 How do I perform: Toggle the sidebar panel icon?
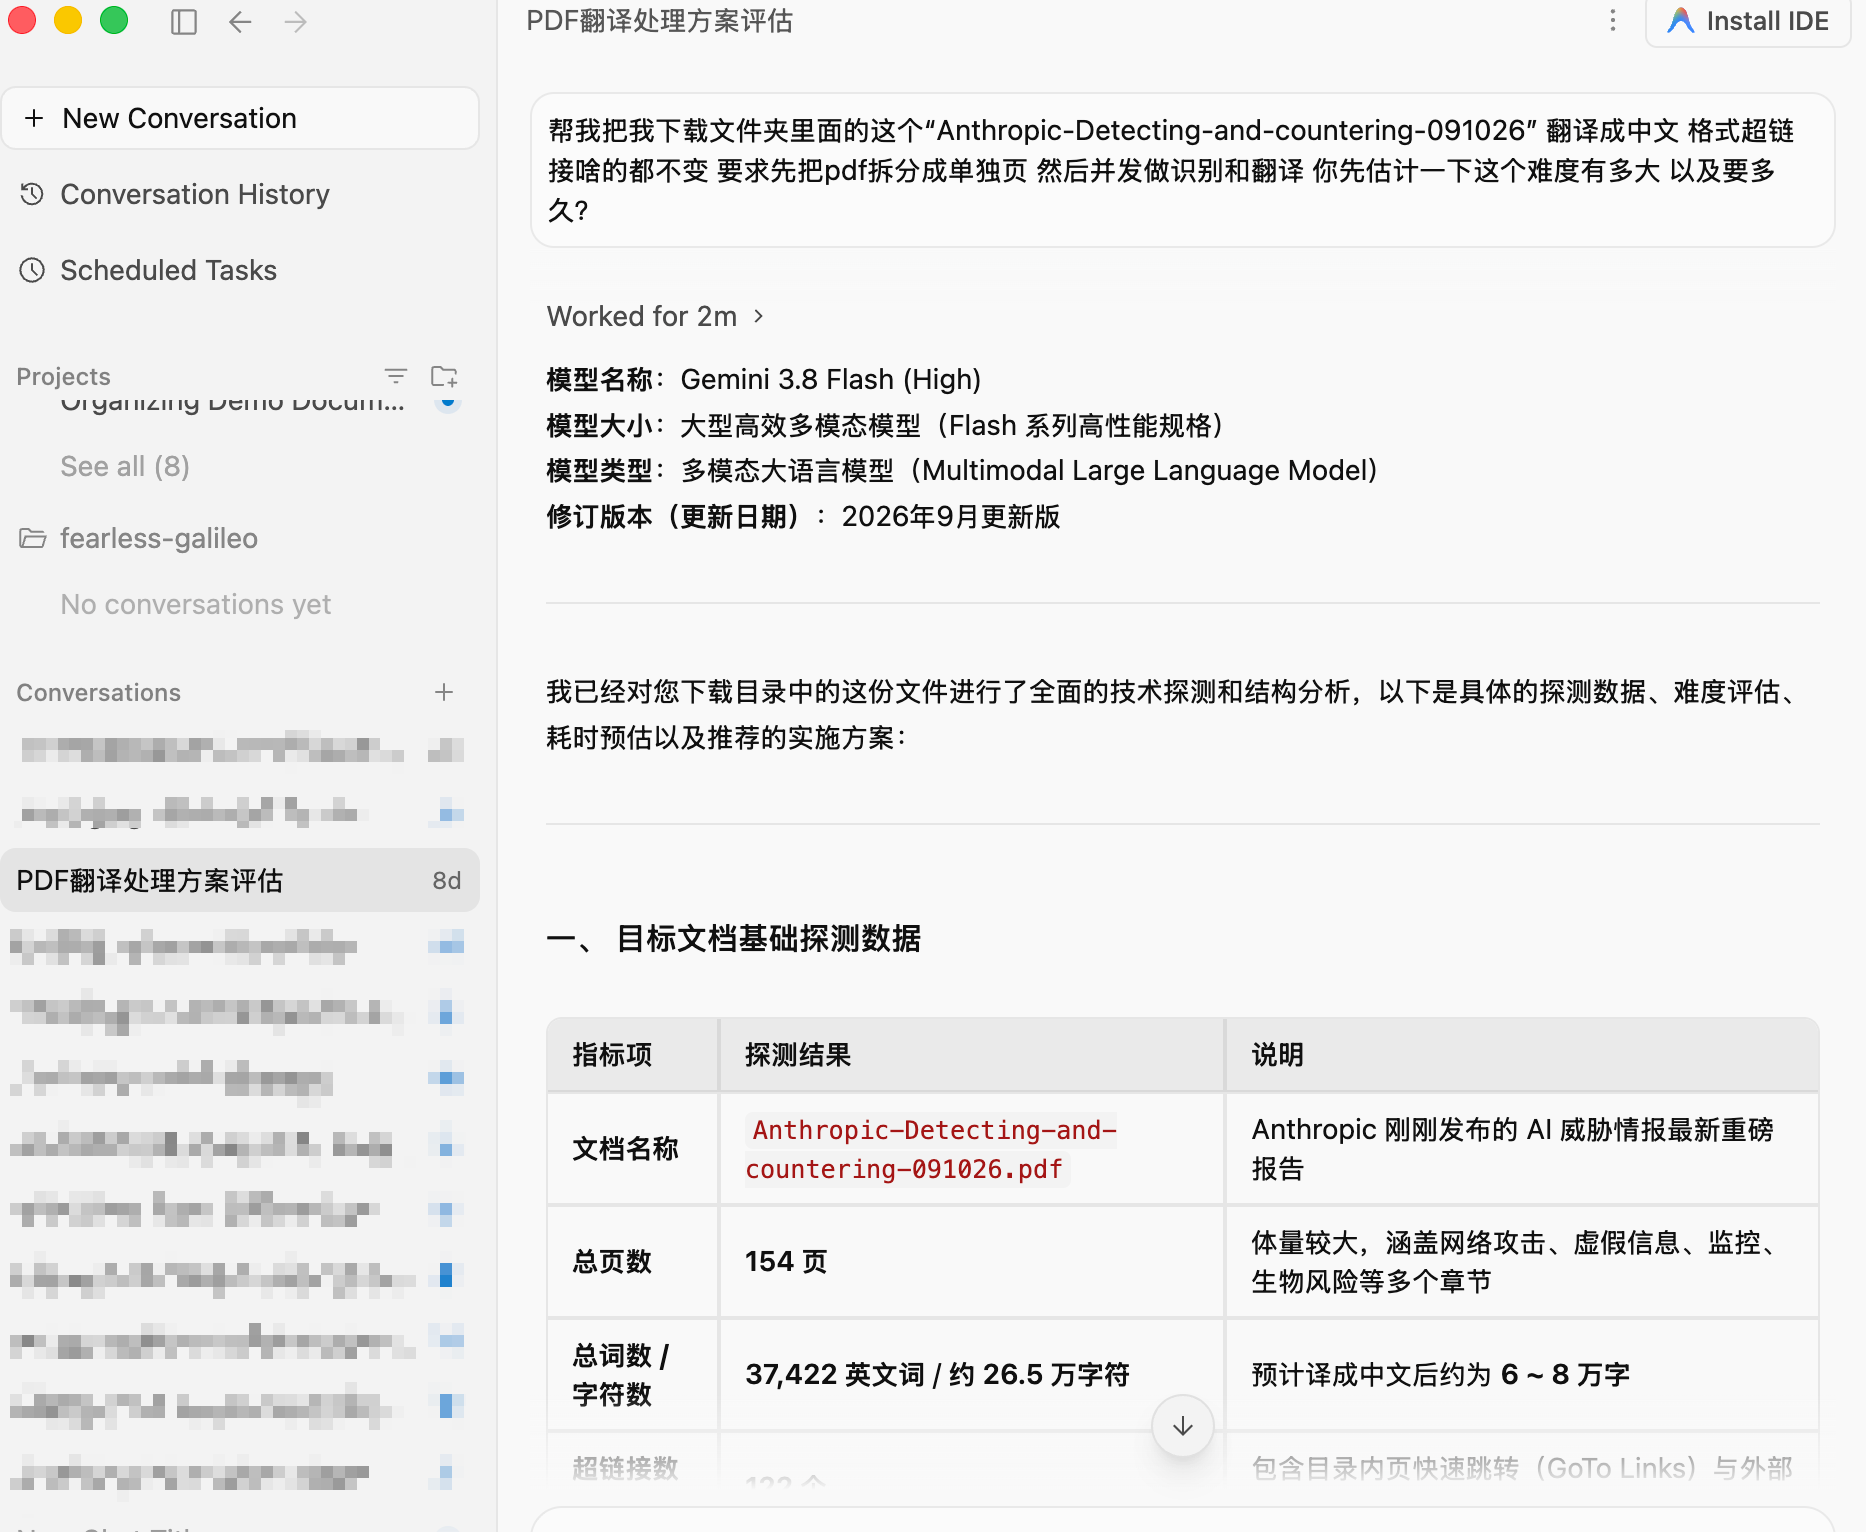pyautogui.click(x=184, y=21)
